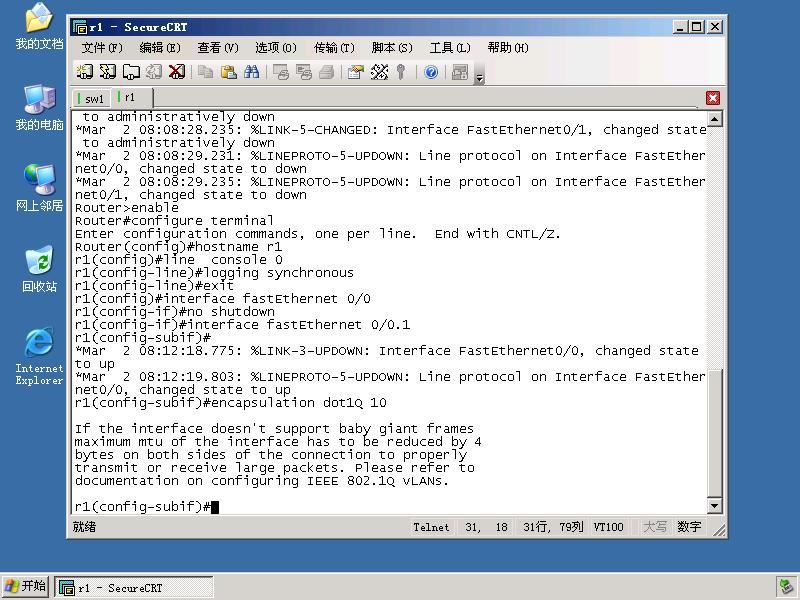Open the 脚本(S) menu
800x600 pixels.
pos(392,48)
